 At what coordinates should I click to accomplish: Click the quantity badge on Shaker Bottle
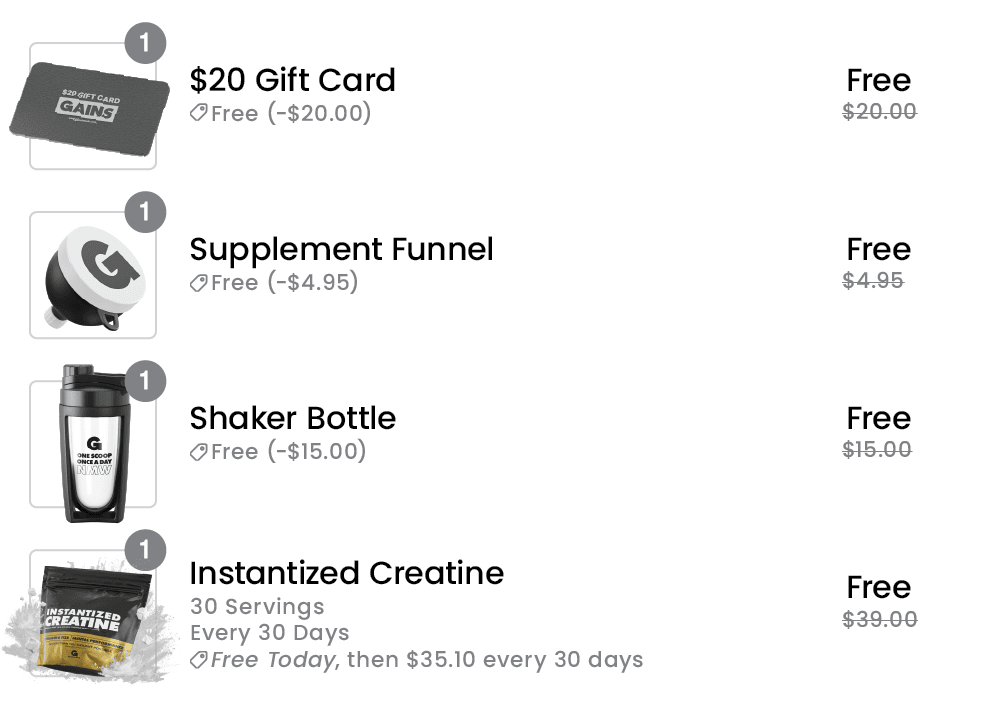[x=145, y=381]
